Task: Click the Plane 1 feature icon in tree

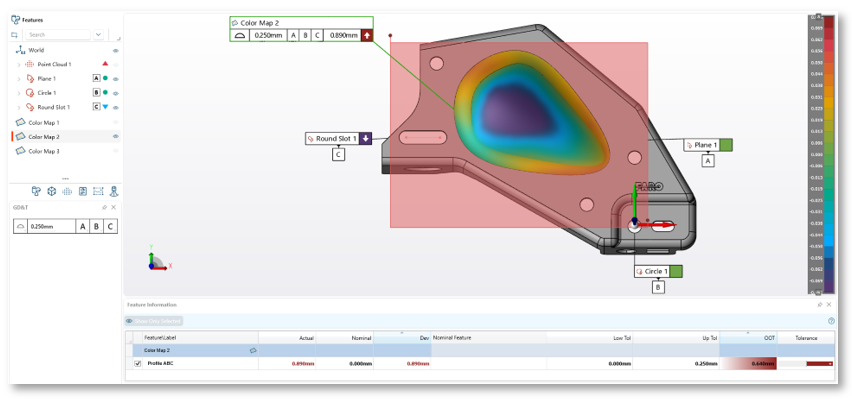Action: coord(30,78)
